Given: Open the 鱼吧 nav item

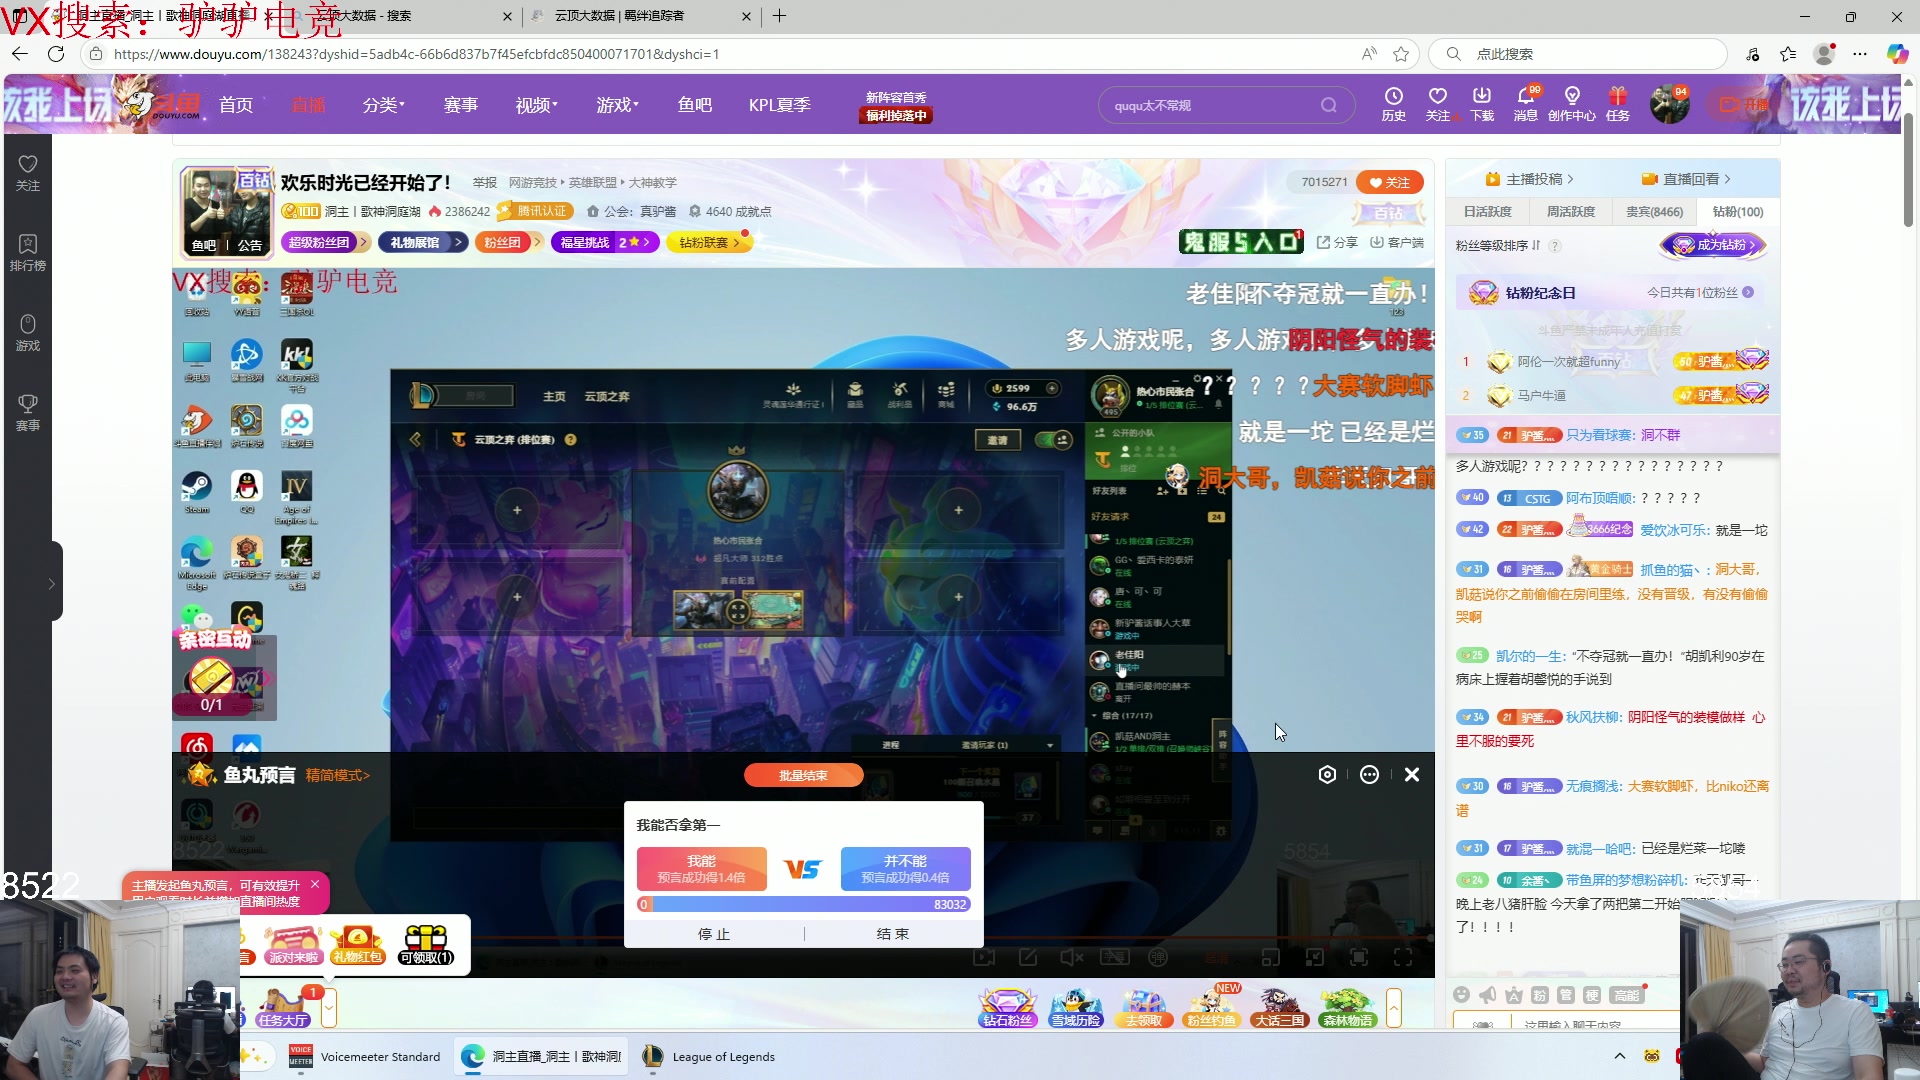Looking at the screenshot, I should pos(695,105).
